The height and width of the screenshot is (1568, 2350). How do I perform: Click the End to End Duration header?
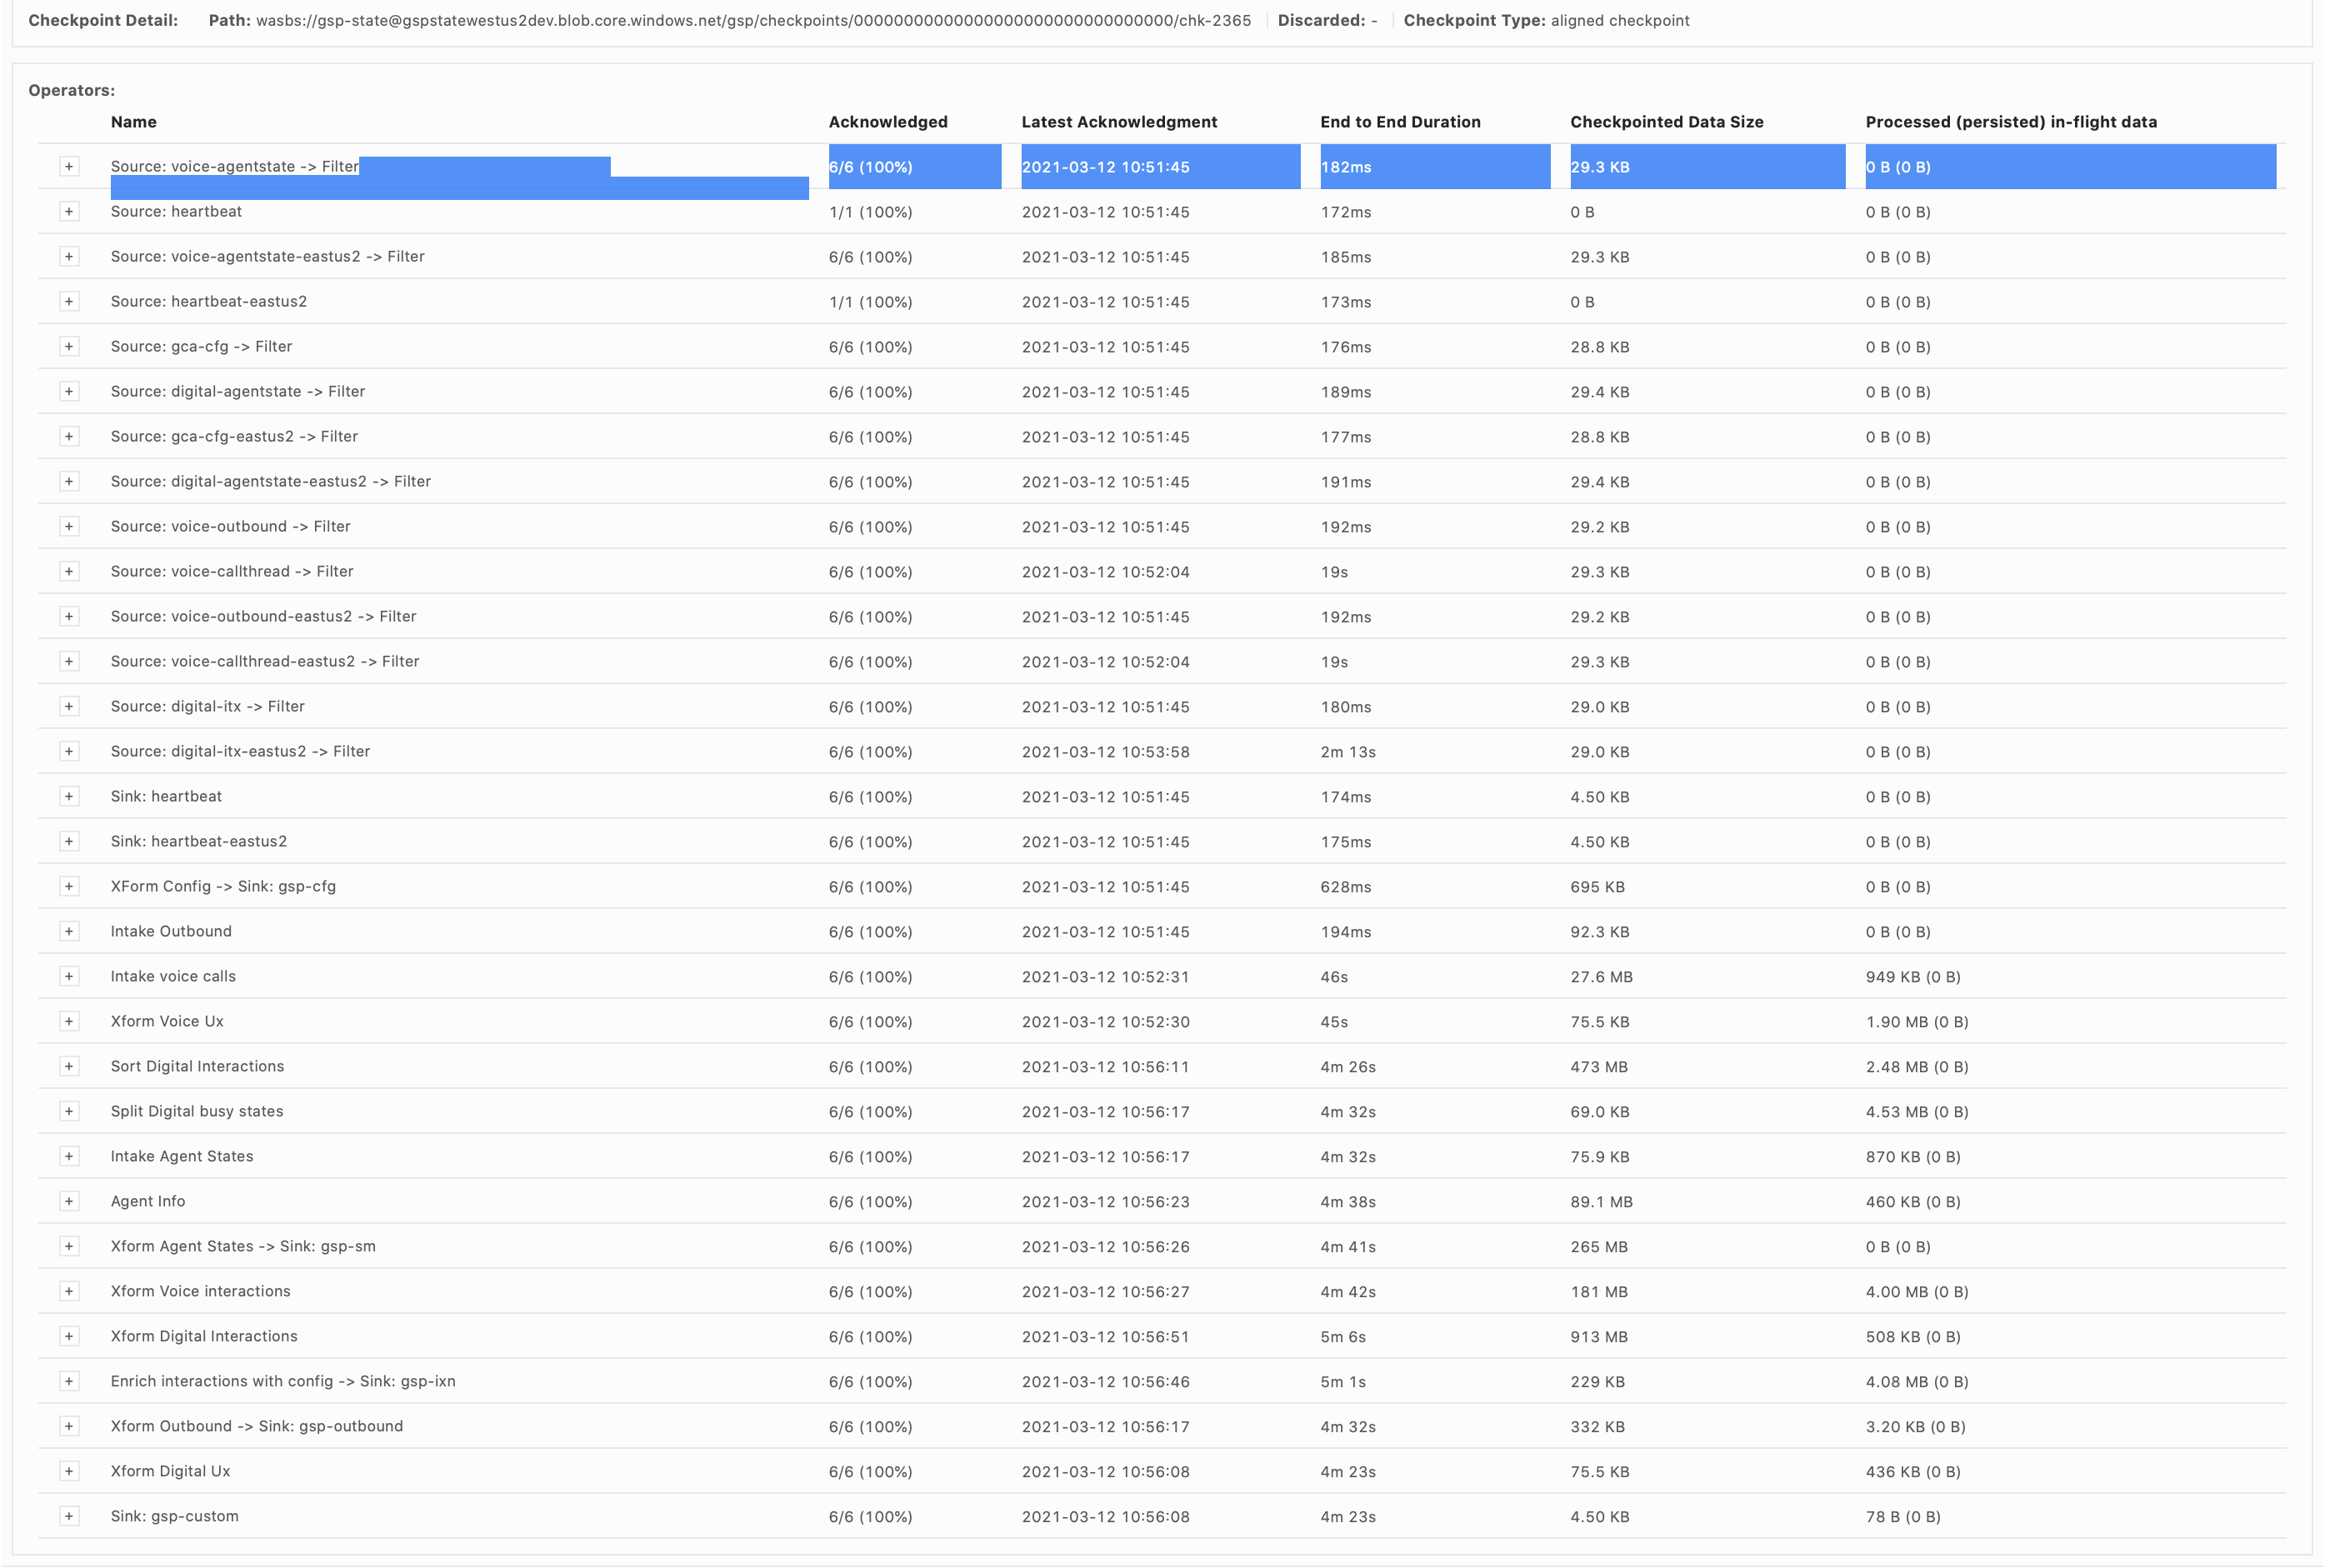click(x=1400, y=122)
